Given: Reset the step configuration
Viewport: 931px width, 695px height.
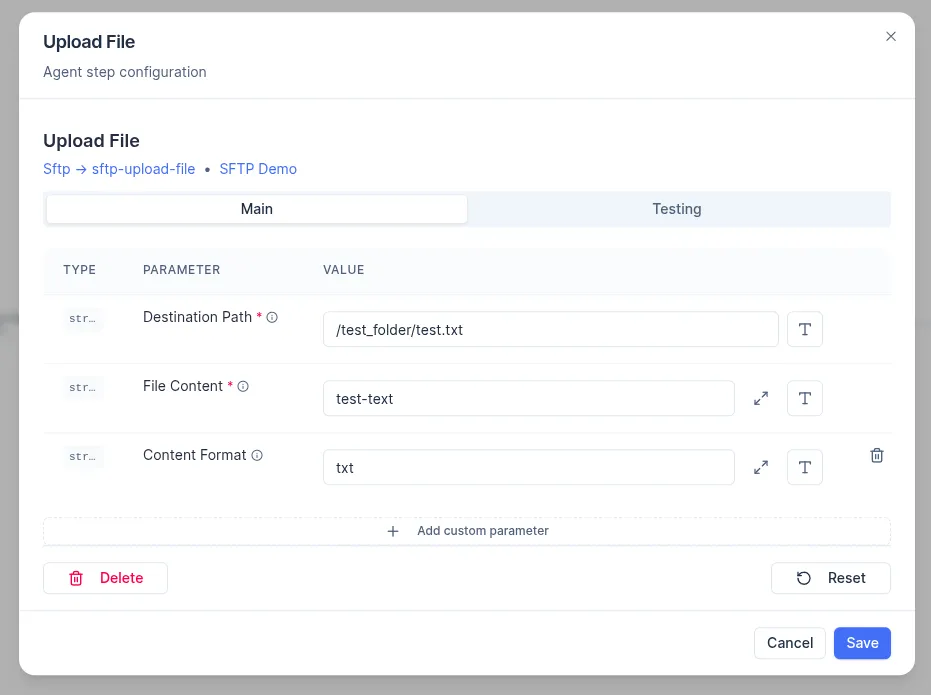Looking at the screenshot, I should click(x=831, y=578).
